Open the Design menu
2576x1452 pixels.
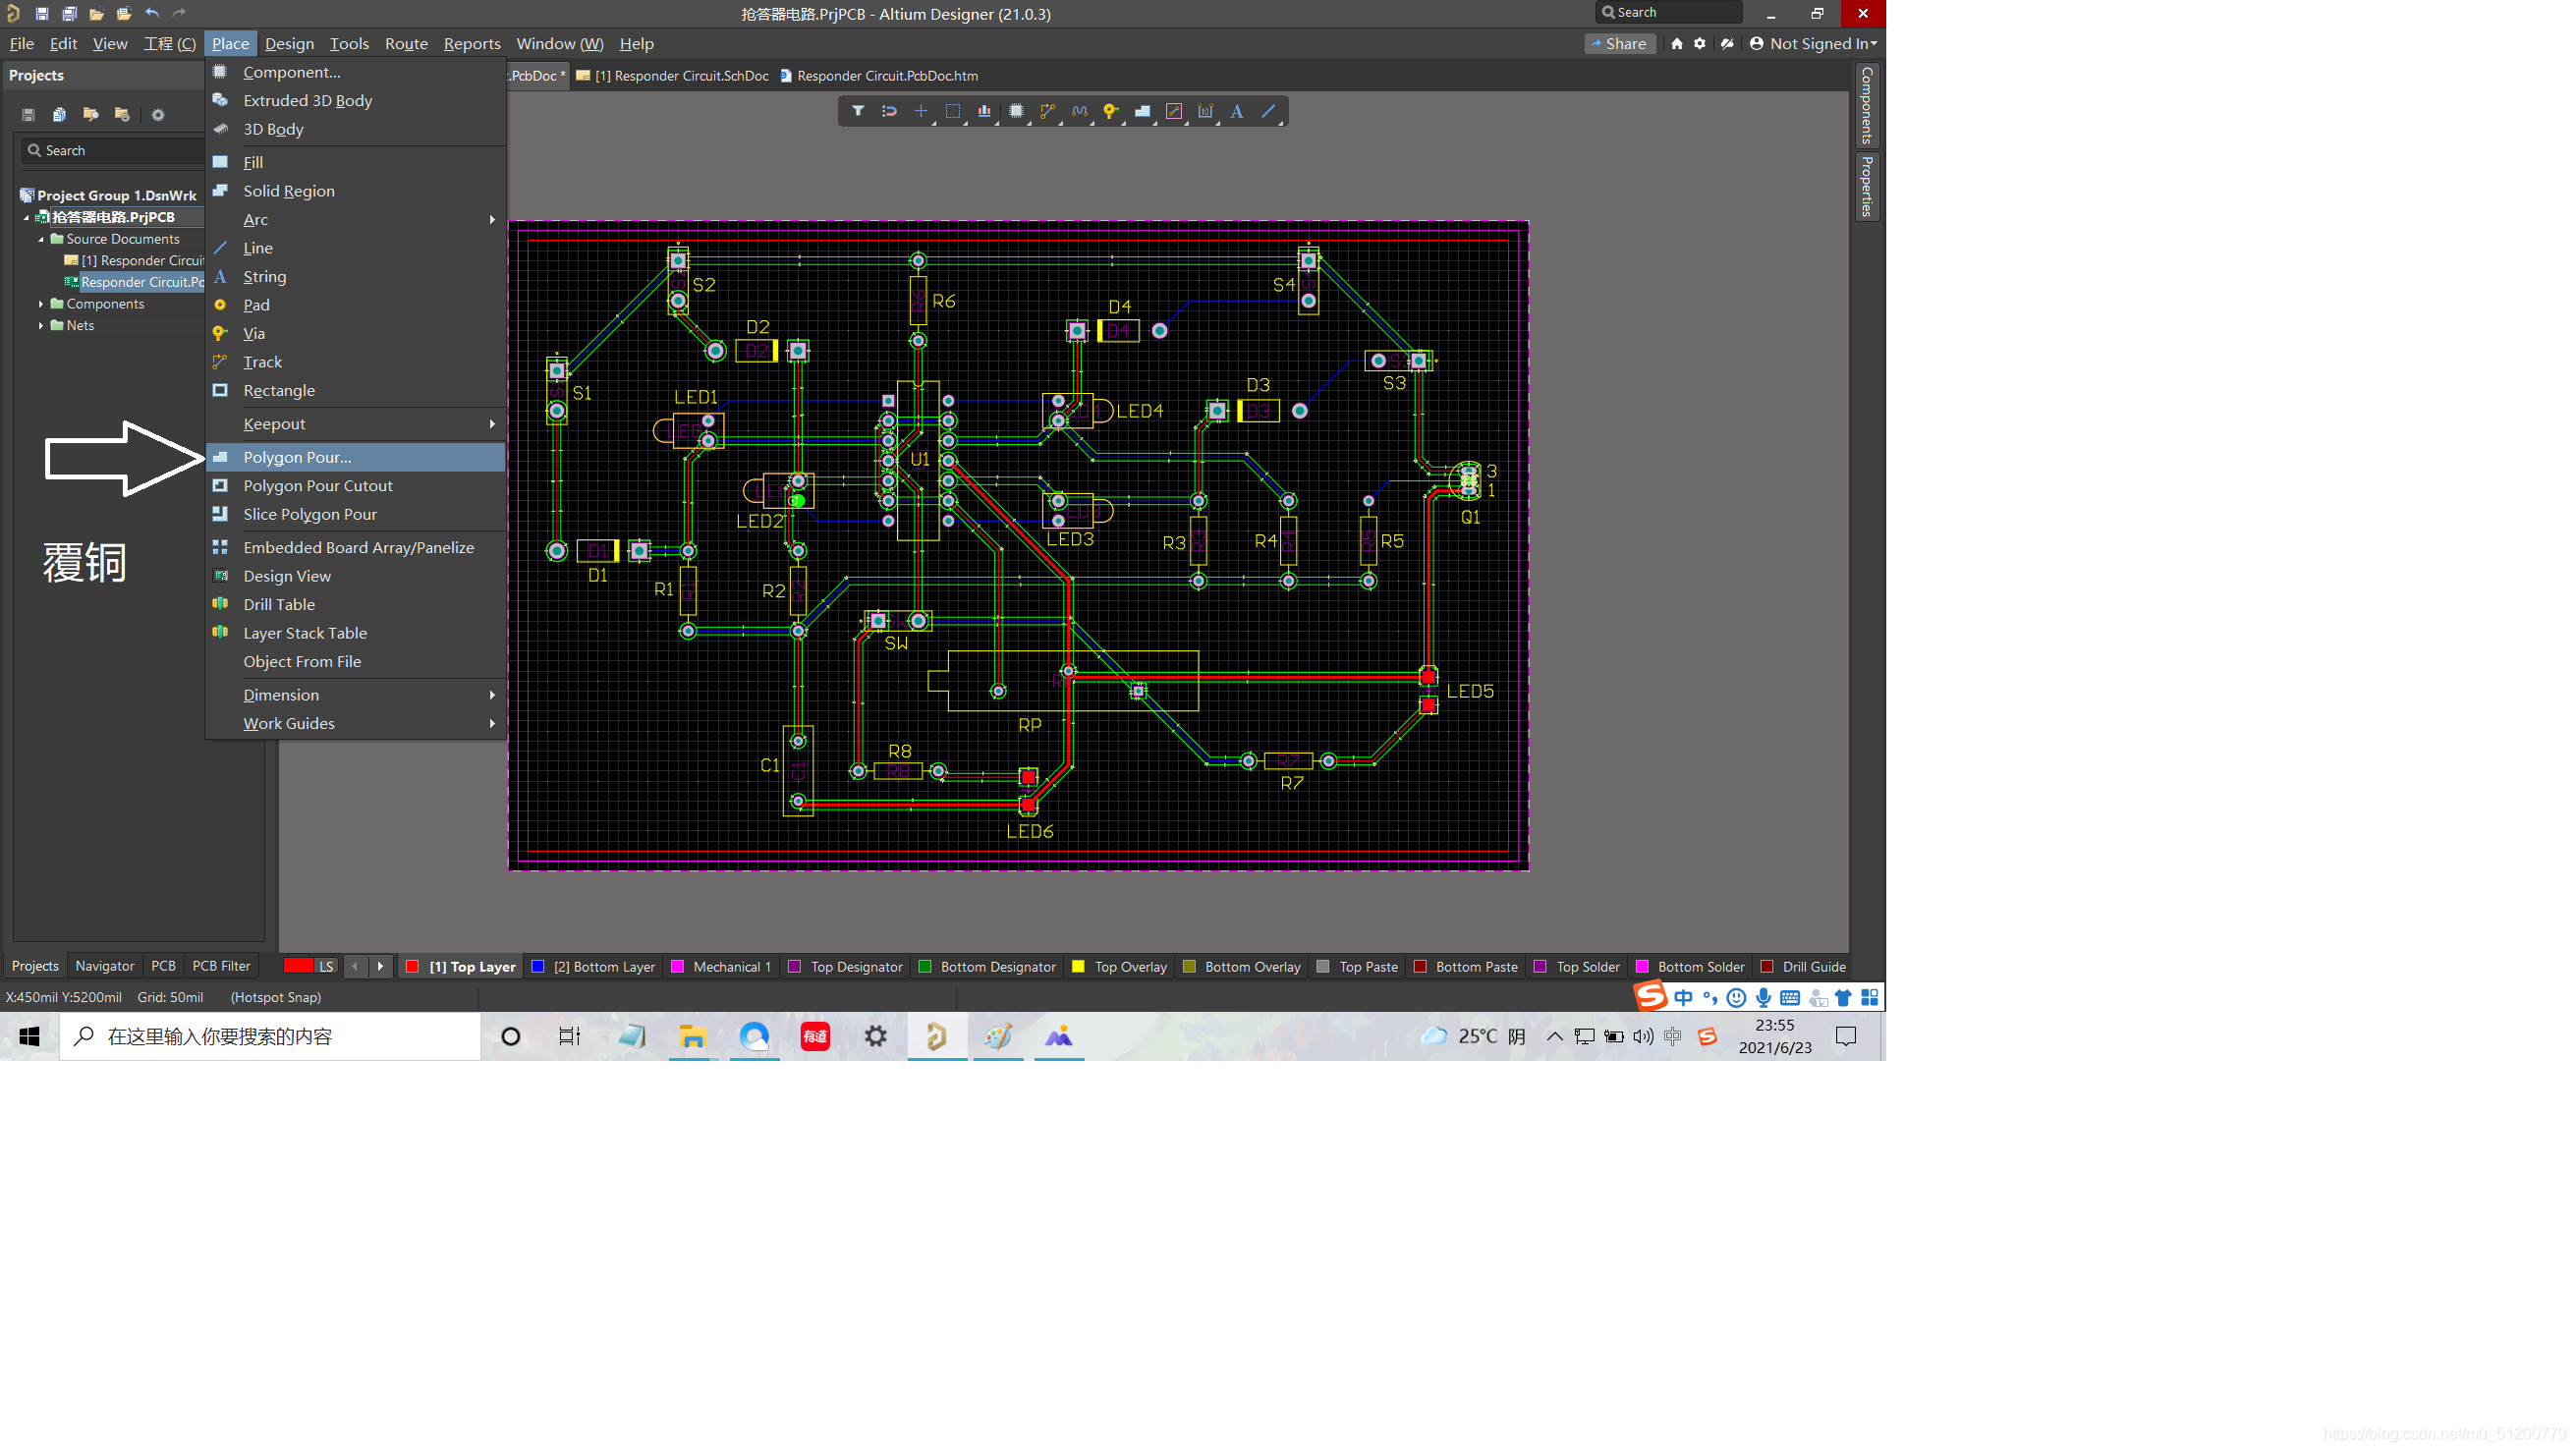coord(289,43)
